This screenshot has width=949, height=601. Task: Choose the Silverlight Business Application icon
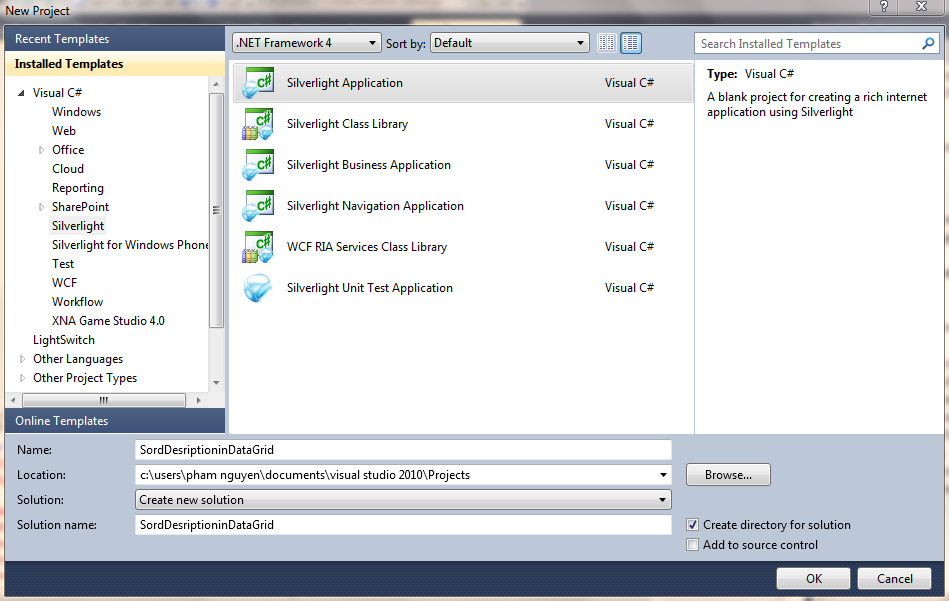tap(258, 165)
